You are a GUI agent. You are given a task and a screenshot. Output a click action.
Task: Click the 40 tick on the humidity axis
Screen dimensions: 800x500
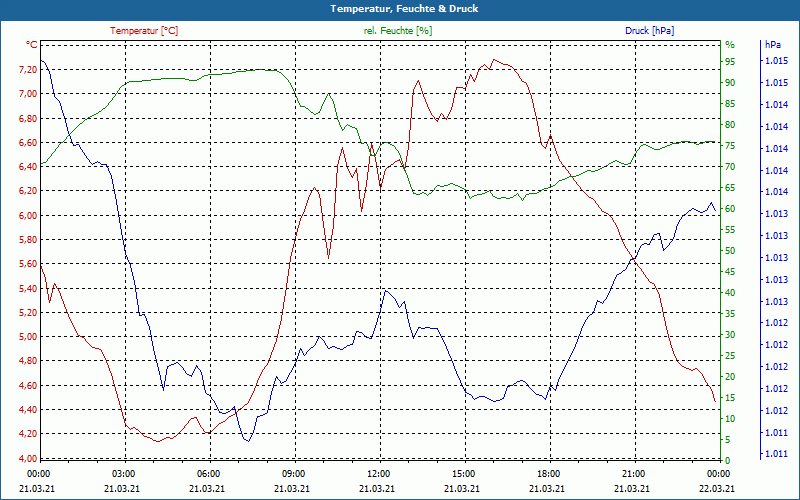(x=730, y=293)
